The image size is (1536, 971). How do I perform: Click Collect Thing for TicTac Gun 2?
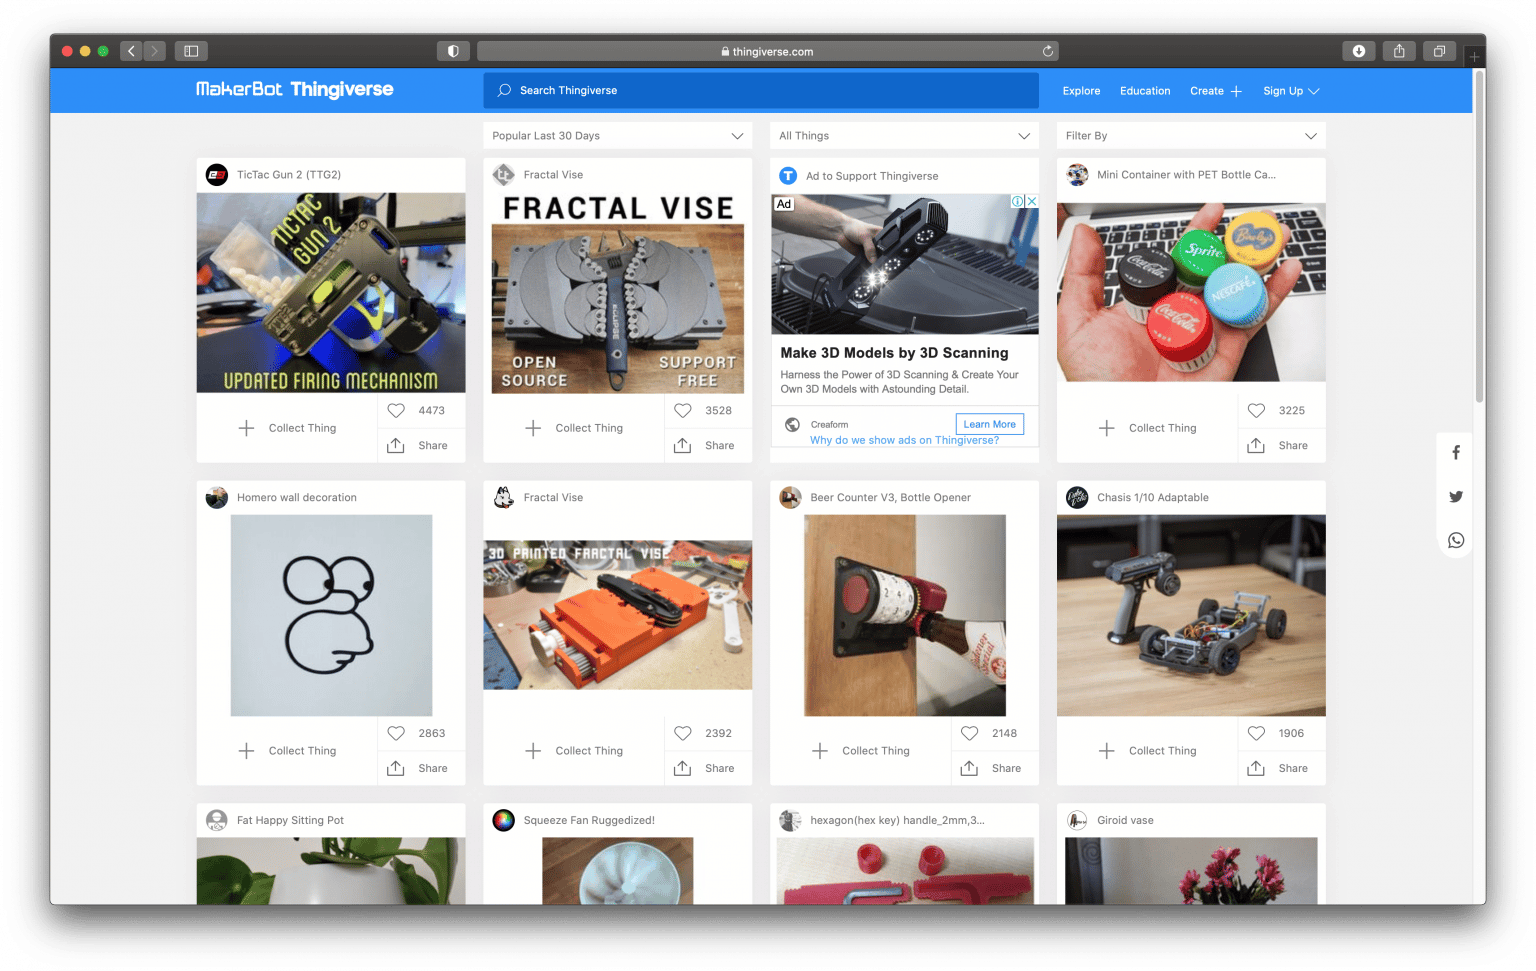[287, 428]
